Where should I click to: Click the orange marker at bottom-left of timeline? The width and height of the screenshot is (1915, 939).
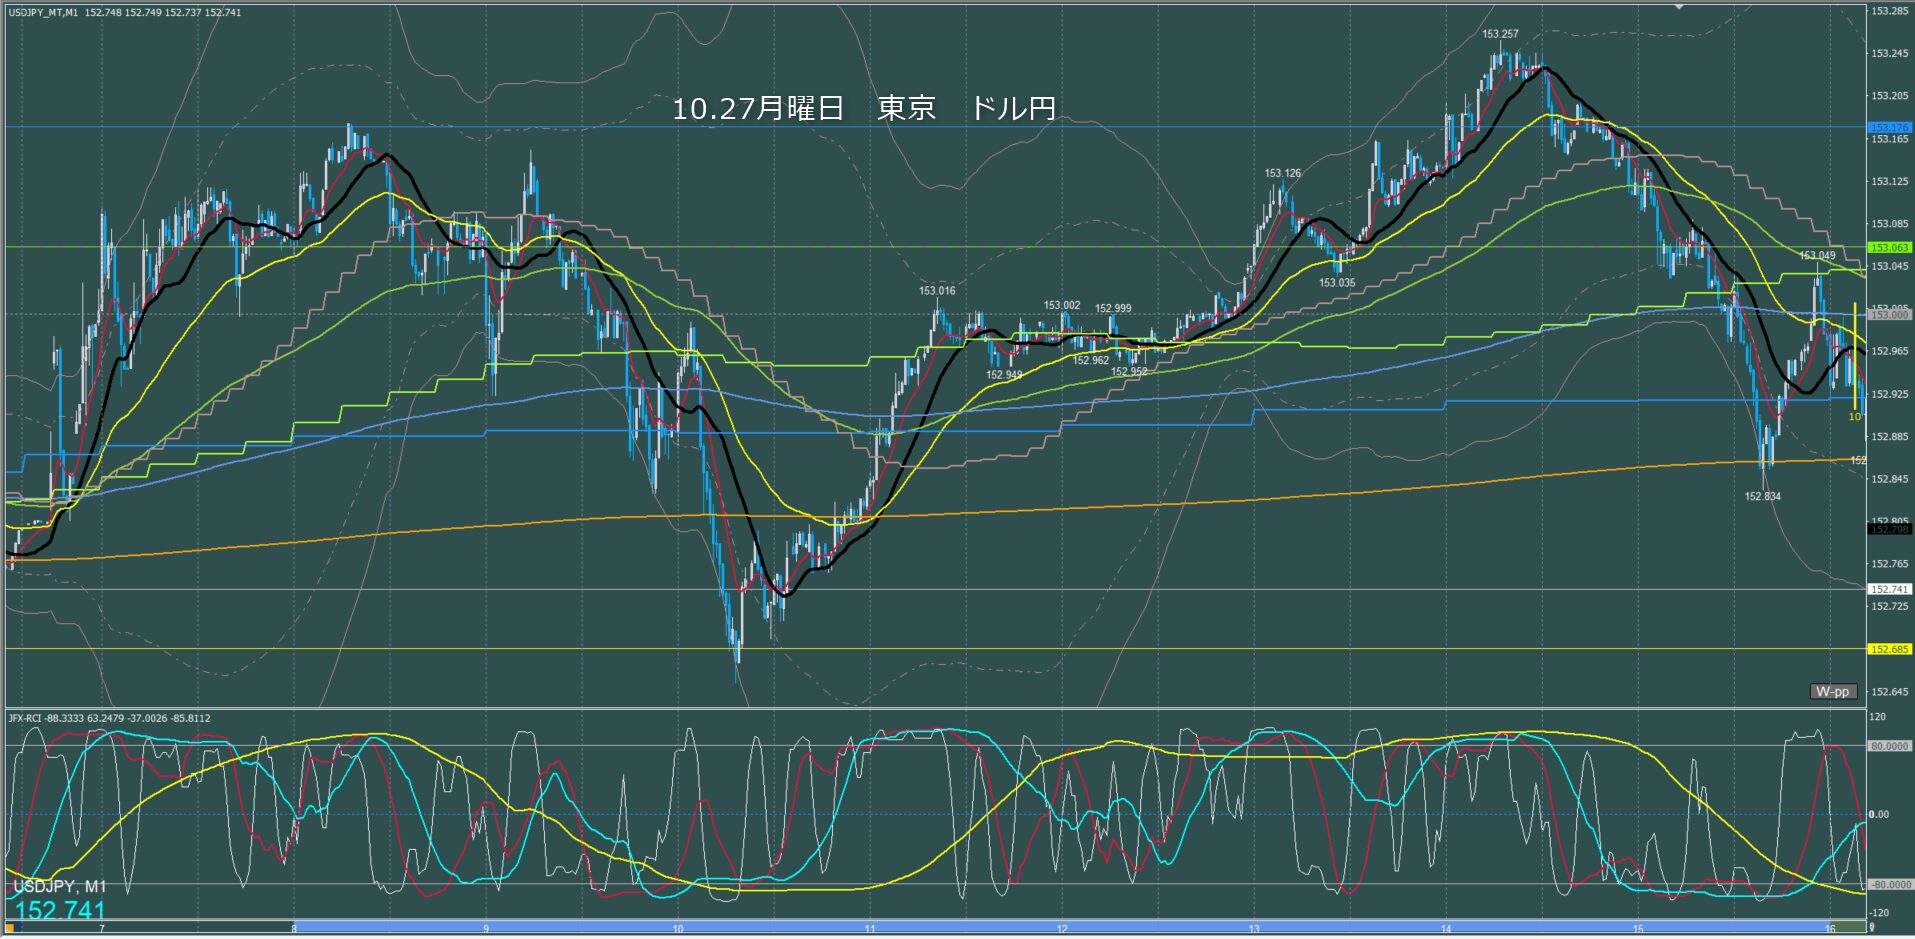point(13,928)
